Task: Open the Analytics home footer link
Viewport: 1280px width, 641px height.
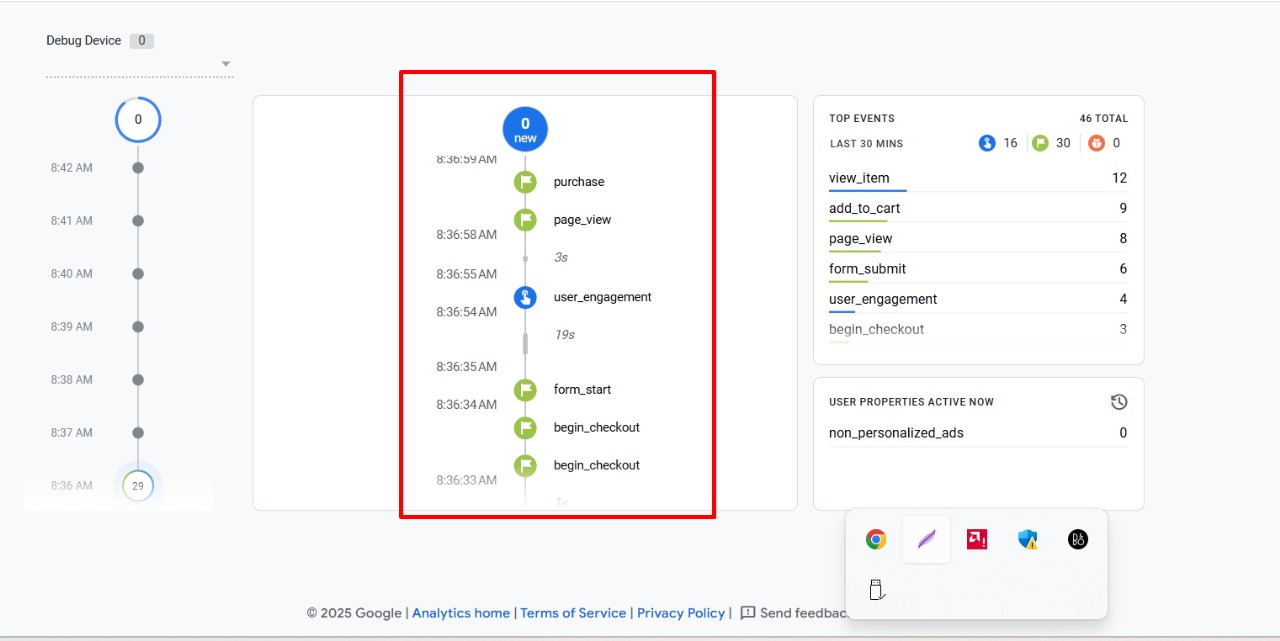Action: [x=461, y=613]
